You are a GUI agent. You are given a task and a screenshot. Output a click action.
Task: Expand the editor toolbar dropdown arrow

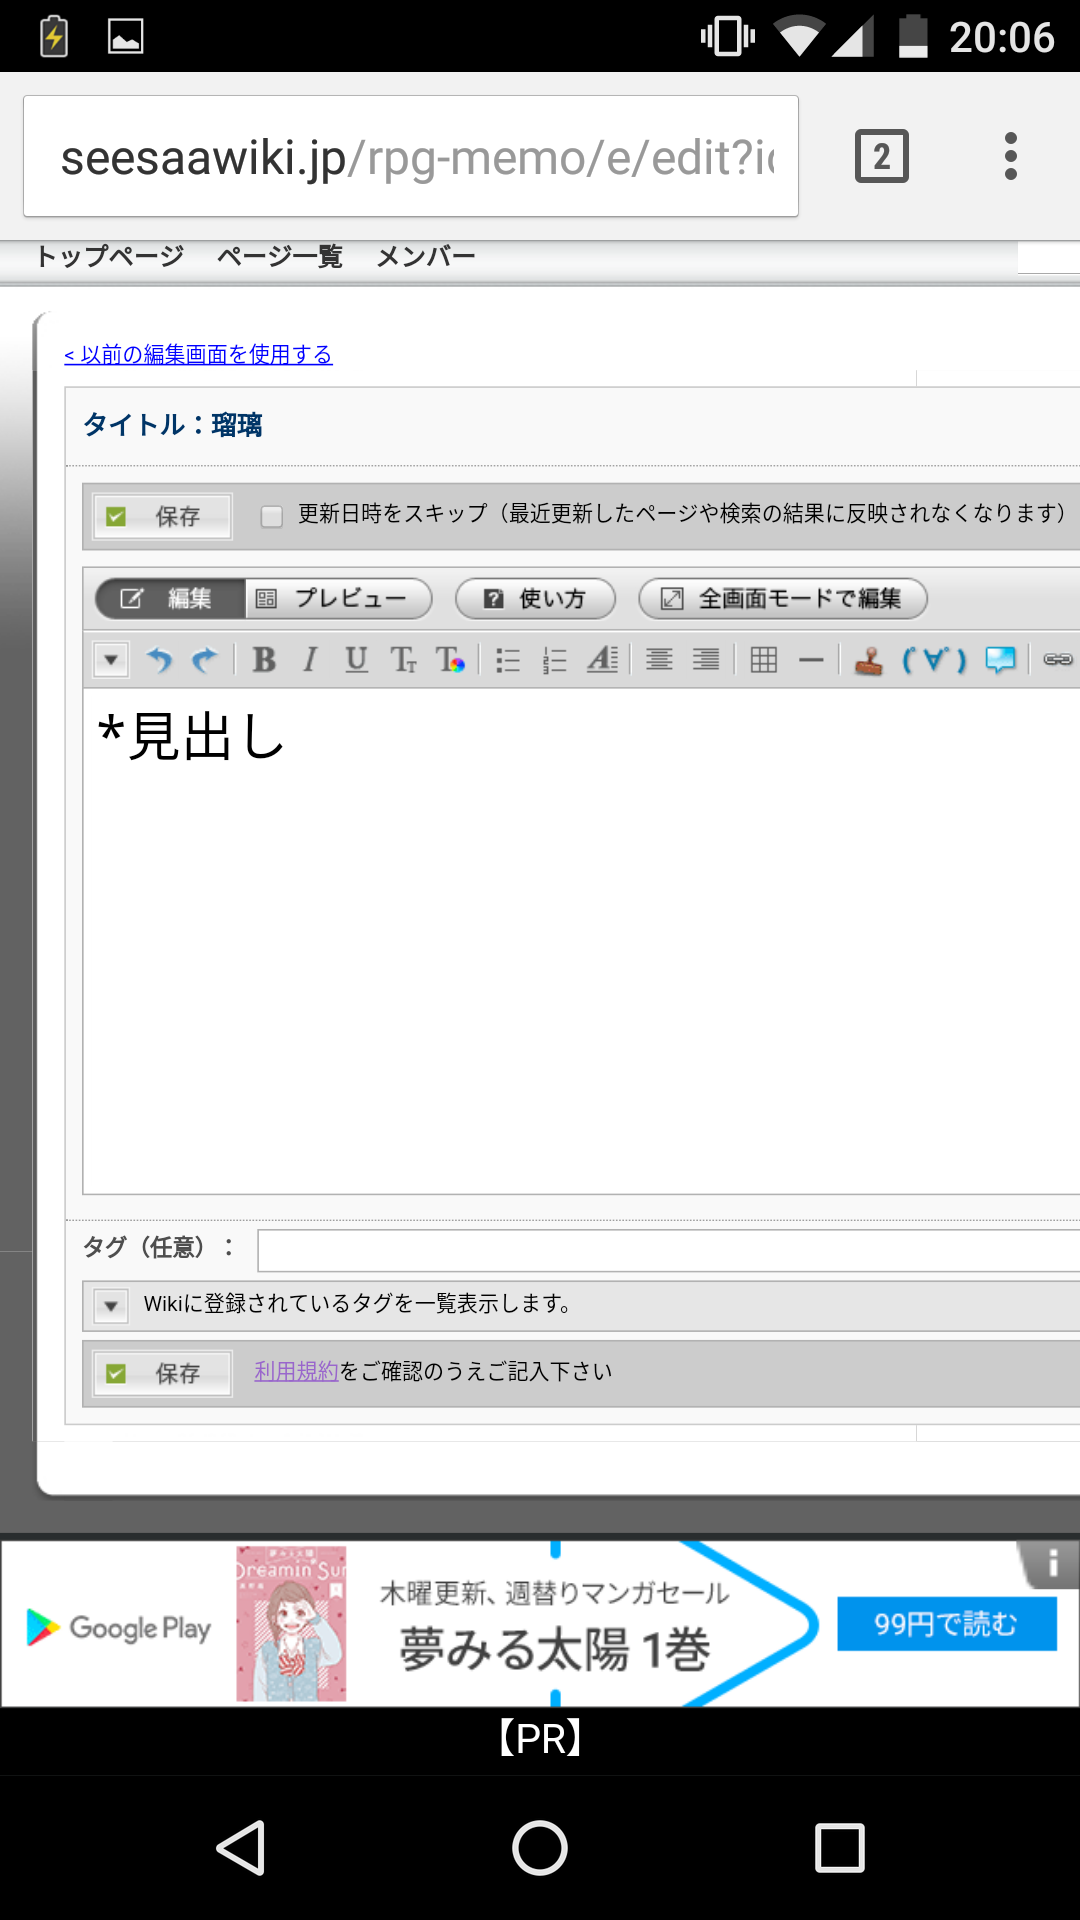tap(111, 660)
